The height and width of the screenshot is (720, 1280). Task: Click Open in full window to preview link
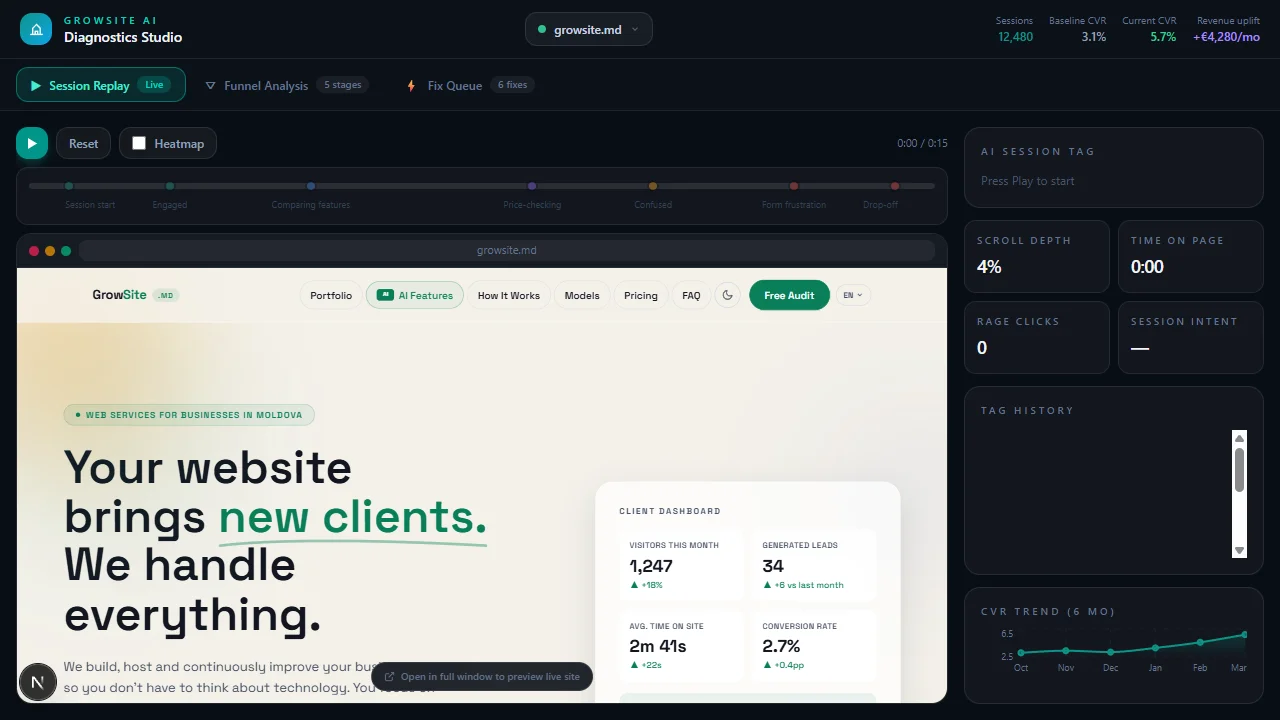coord(482,677)
